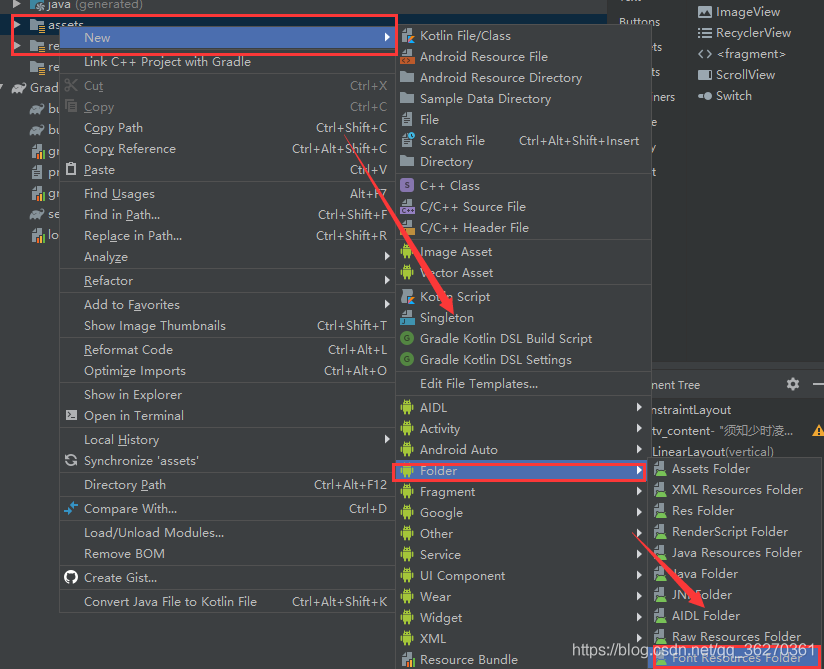Choose Remove BOM entry

tap(228, 553)
